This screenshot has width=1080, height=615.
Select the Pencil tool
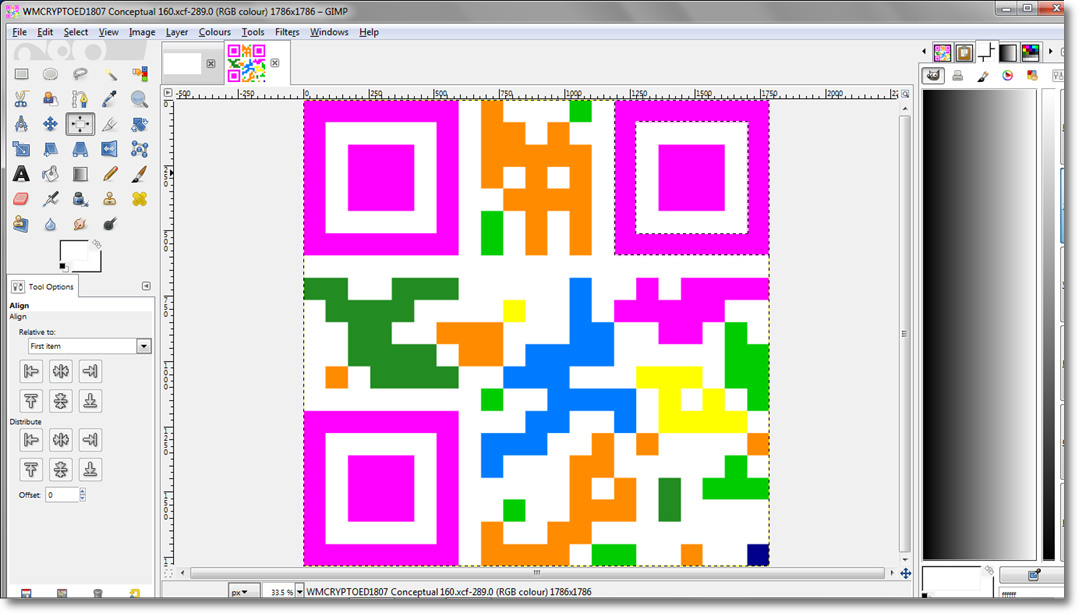[110, 174]
